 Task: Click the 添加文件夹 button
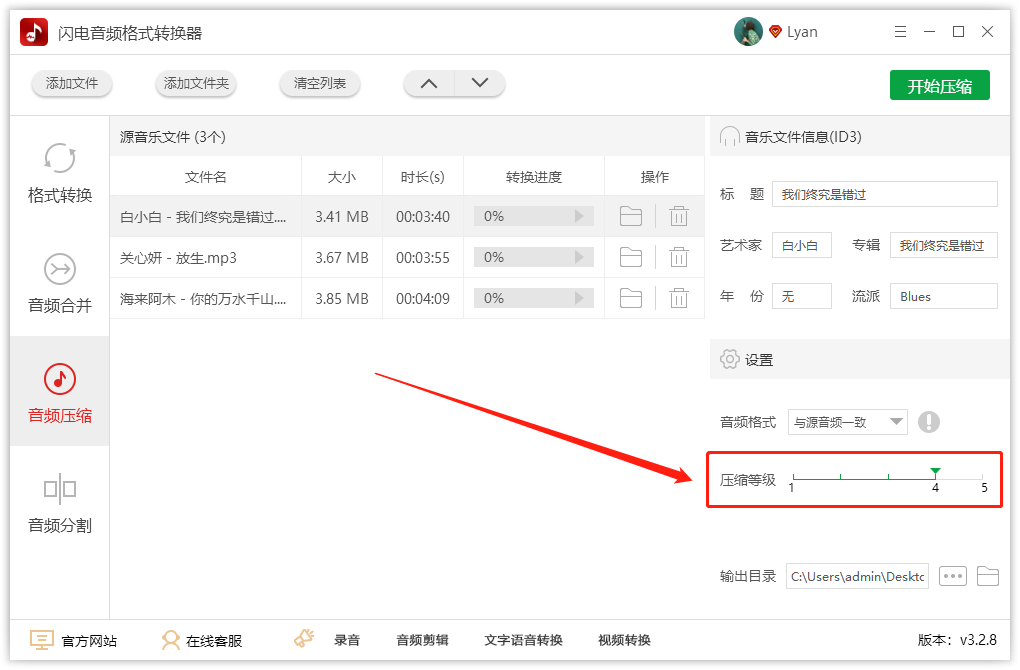point(196,83)
